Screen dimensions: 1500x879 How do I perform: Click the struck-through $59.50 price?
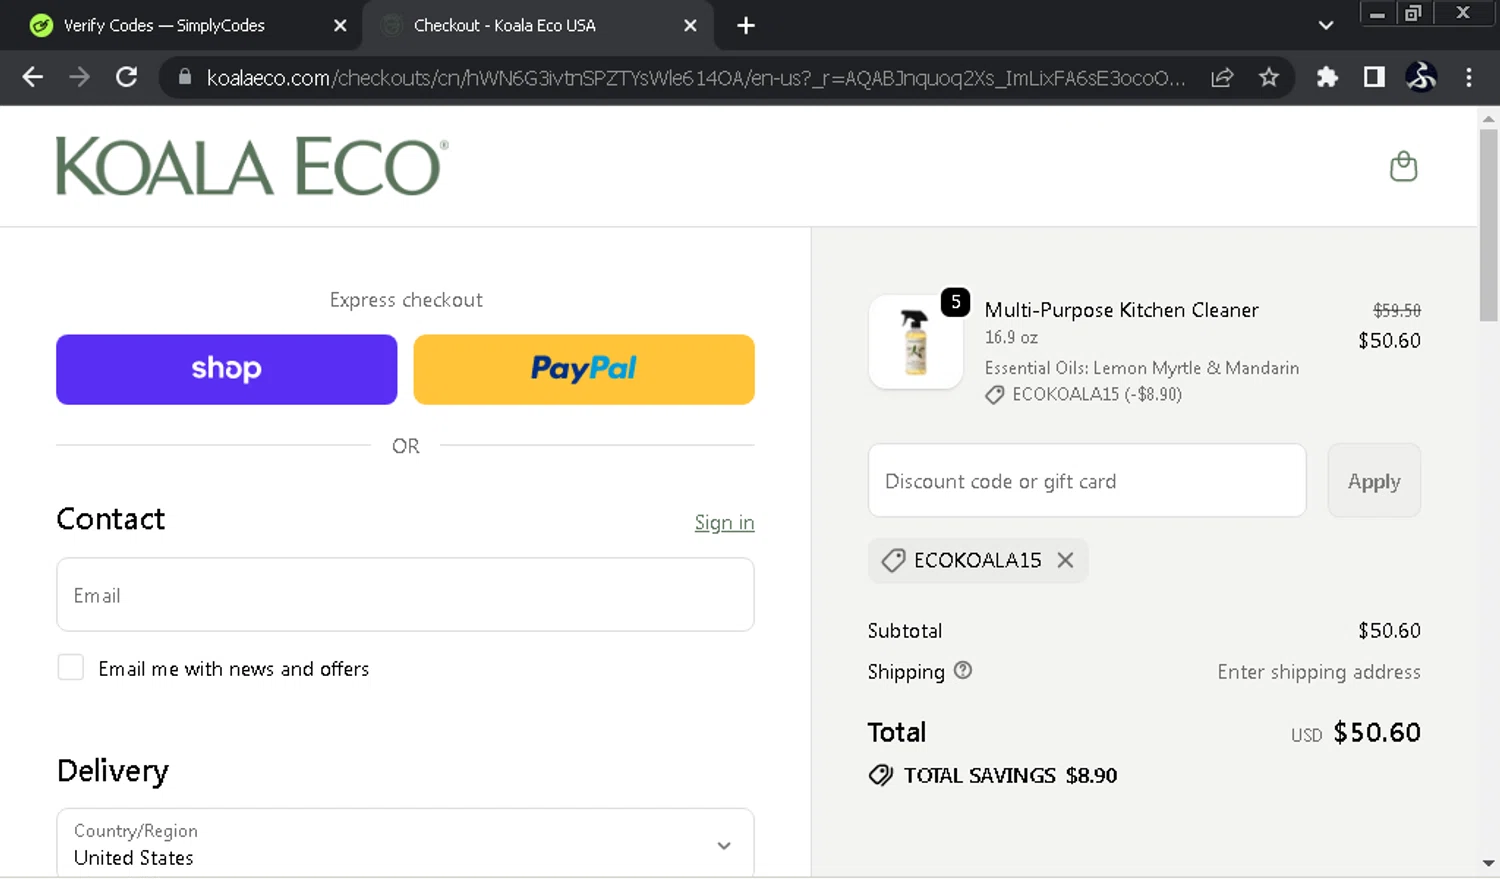pos(1396,310)
